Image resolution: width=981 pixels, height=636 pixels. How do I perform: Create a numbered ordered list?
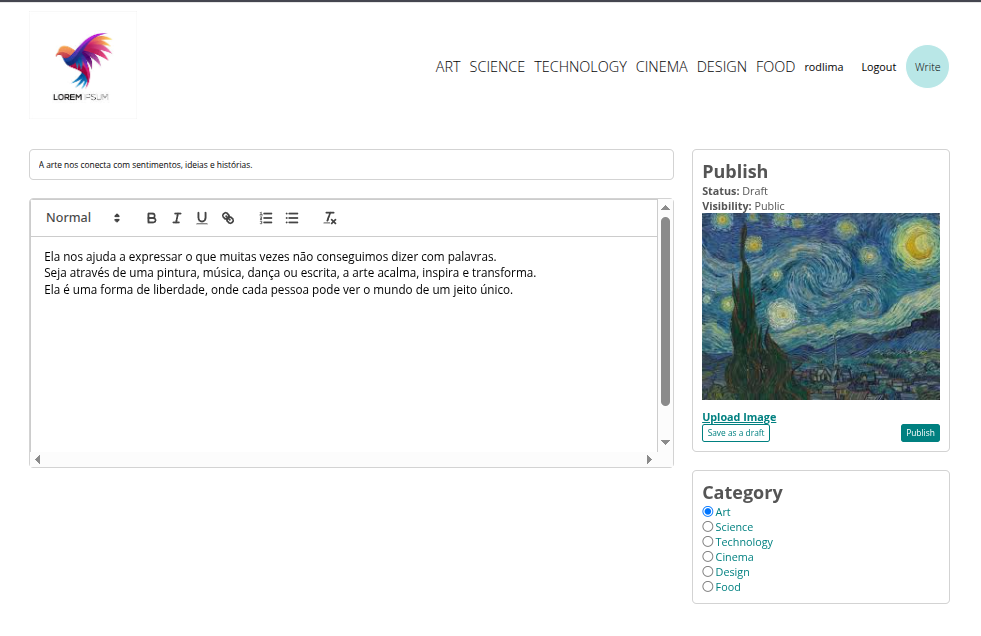[x=266, y=218]
